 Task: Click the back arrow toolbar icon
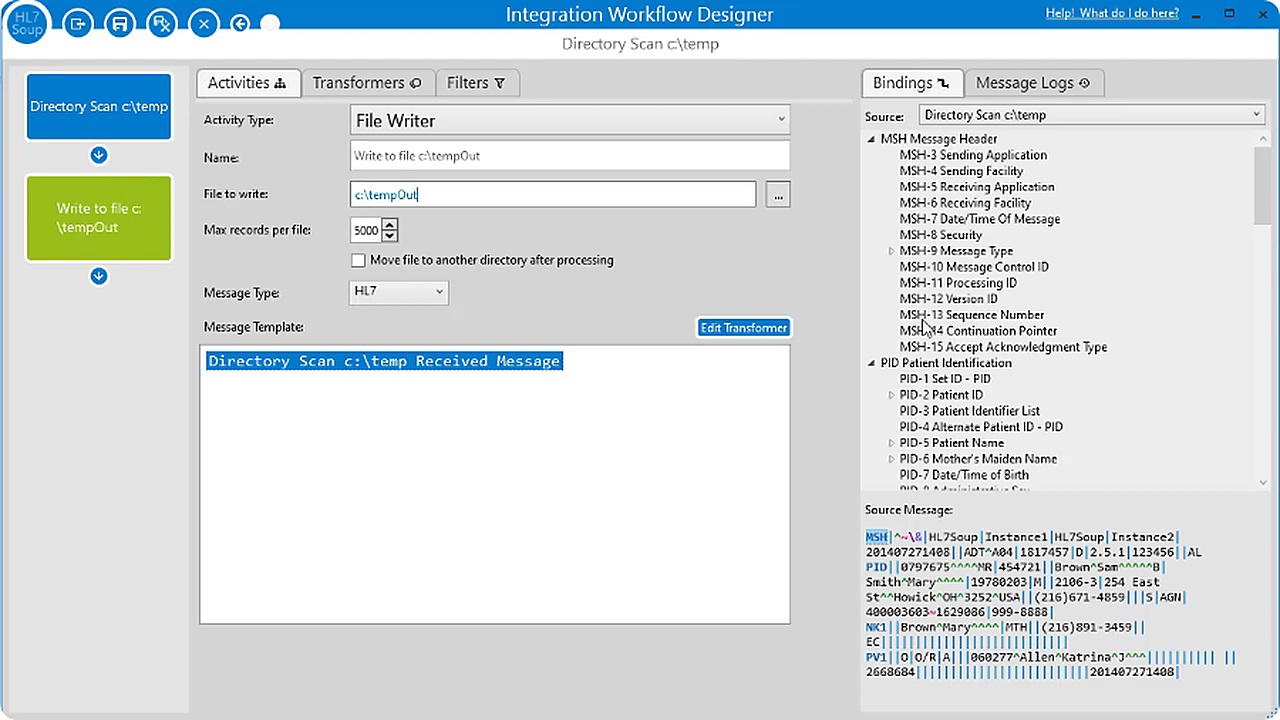tap(240, 23)
